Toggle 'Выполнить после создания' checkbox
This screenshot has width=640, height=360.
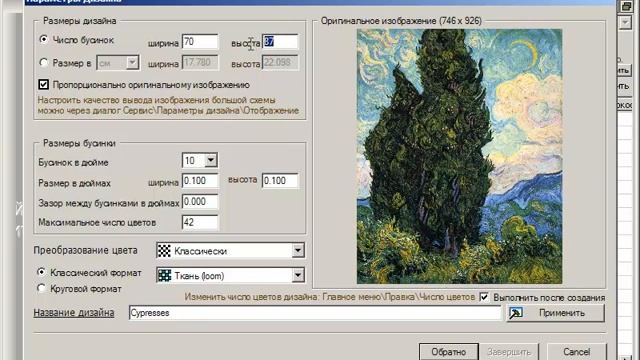pyautogui.click(x=484, y=297)
